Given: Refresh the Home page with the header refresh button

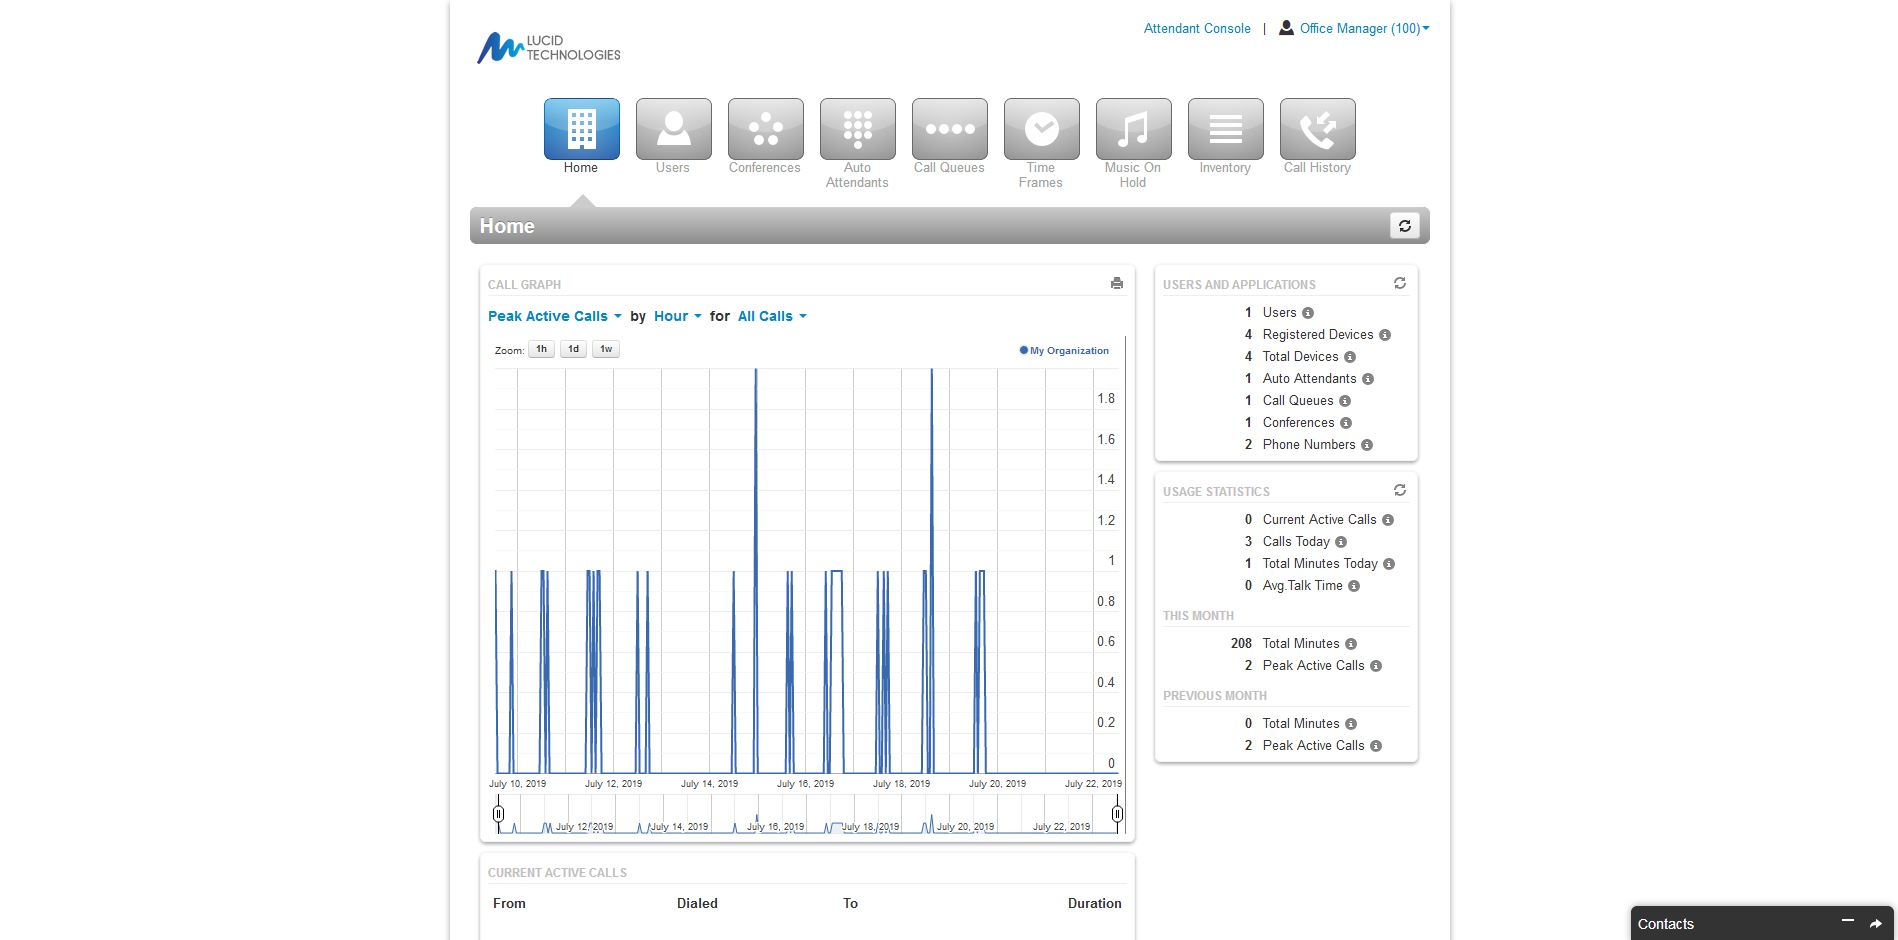Looking at the screenshot, I should [1404, 226].
